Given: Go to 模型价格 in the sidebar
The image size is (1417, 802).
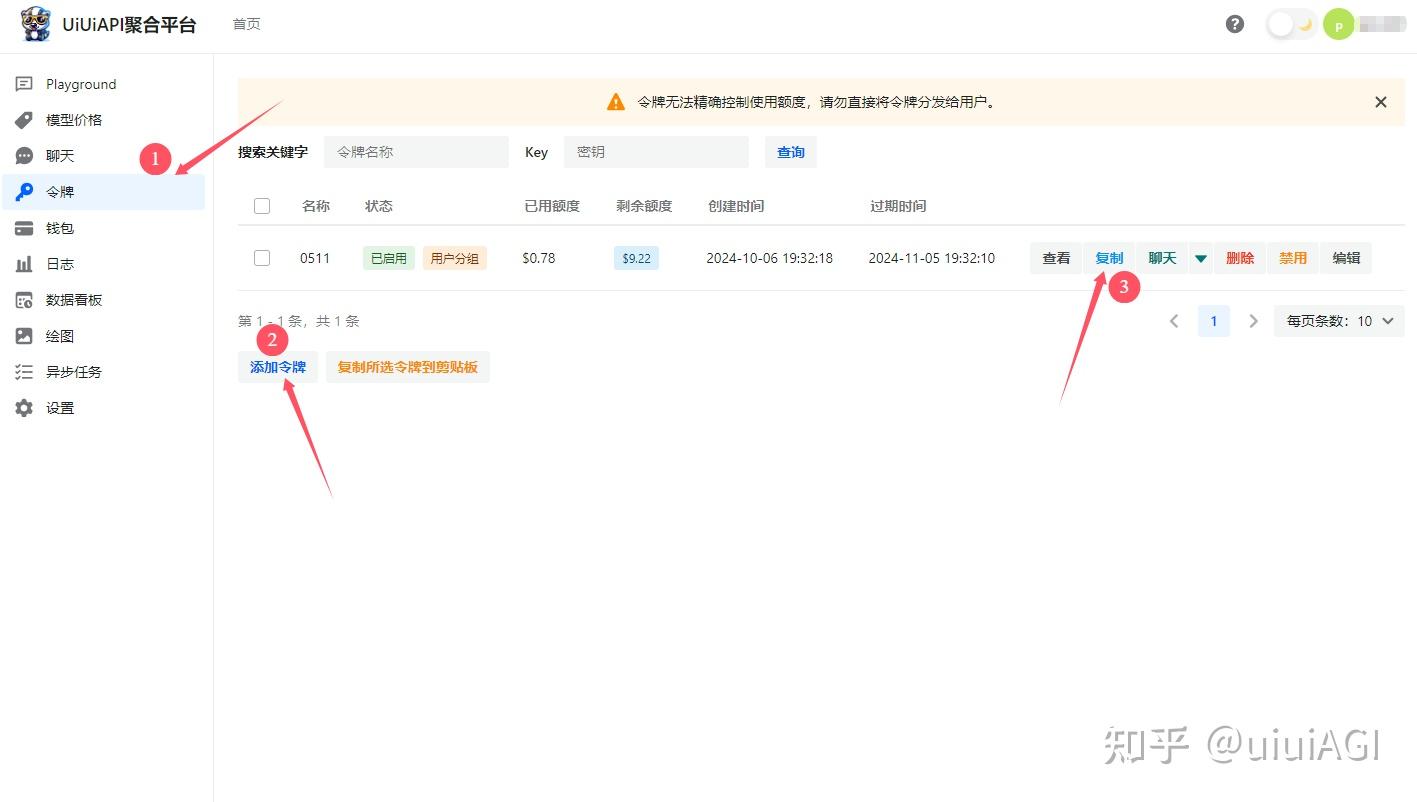Looking at the screenshot, I should [104, 120].
